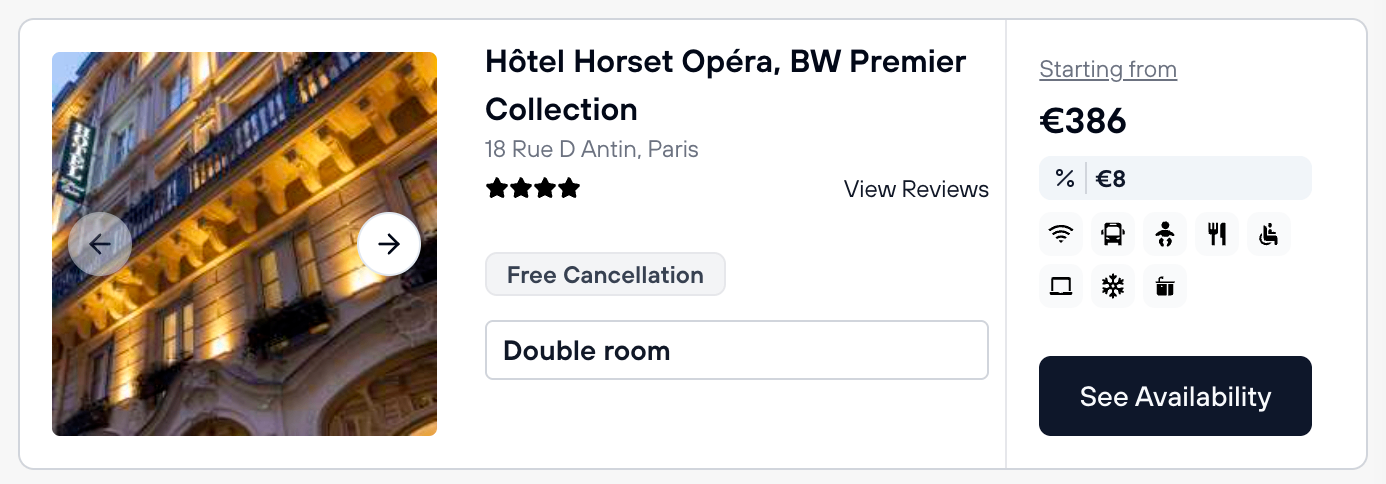Click the four-star rating
Screen dimensions: 1386x484
(533, 189)
